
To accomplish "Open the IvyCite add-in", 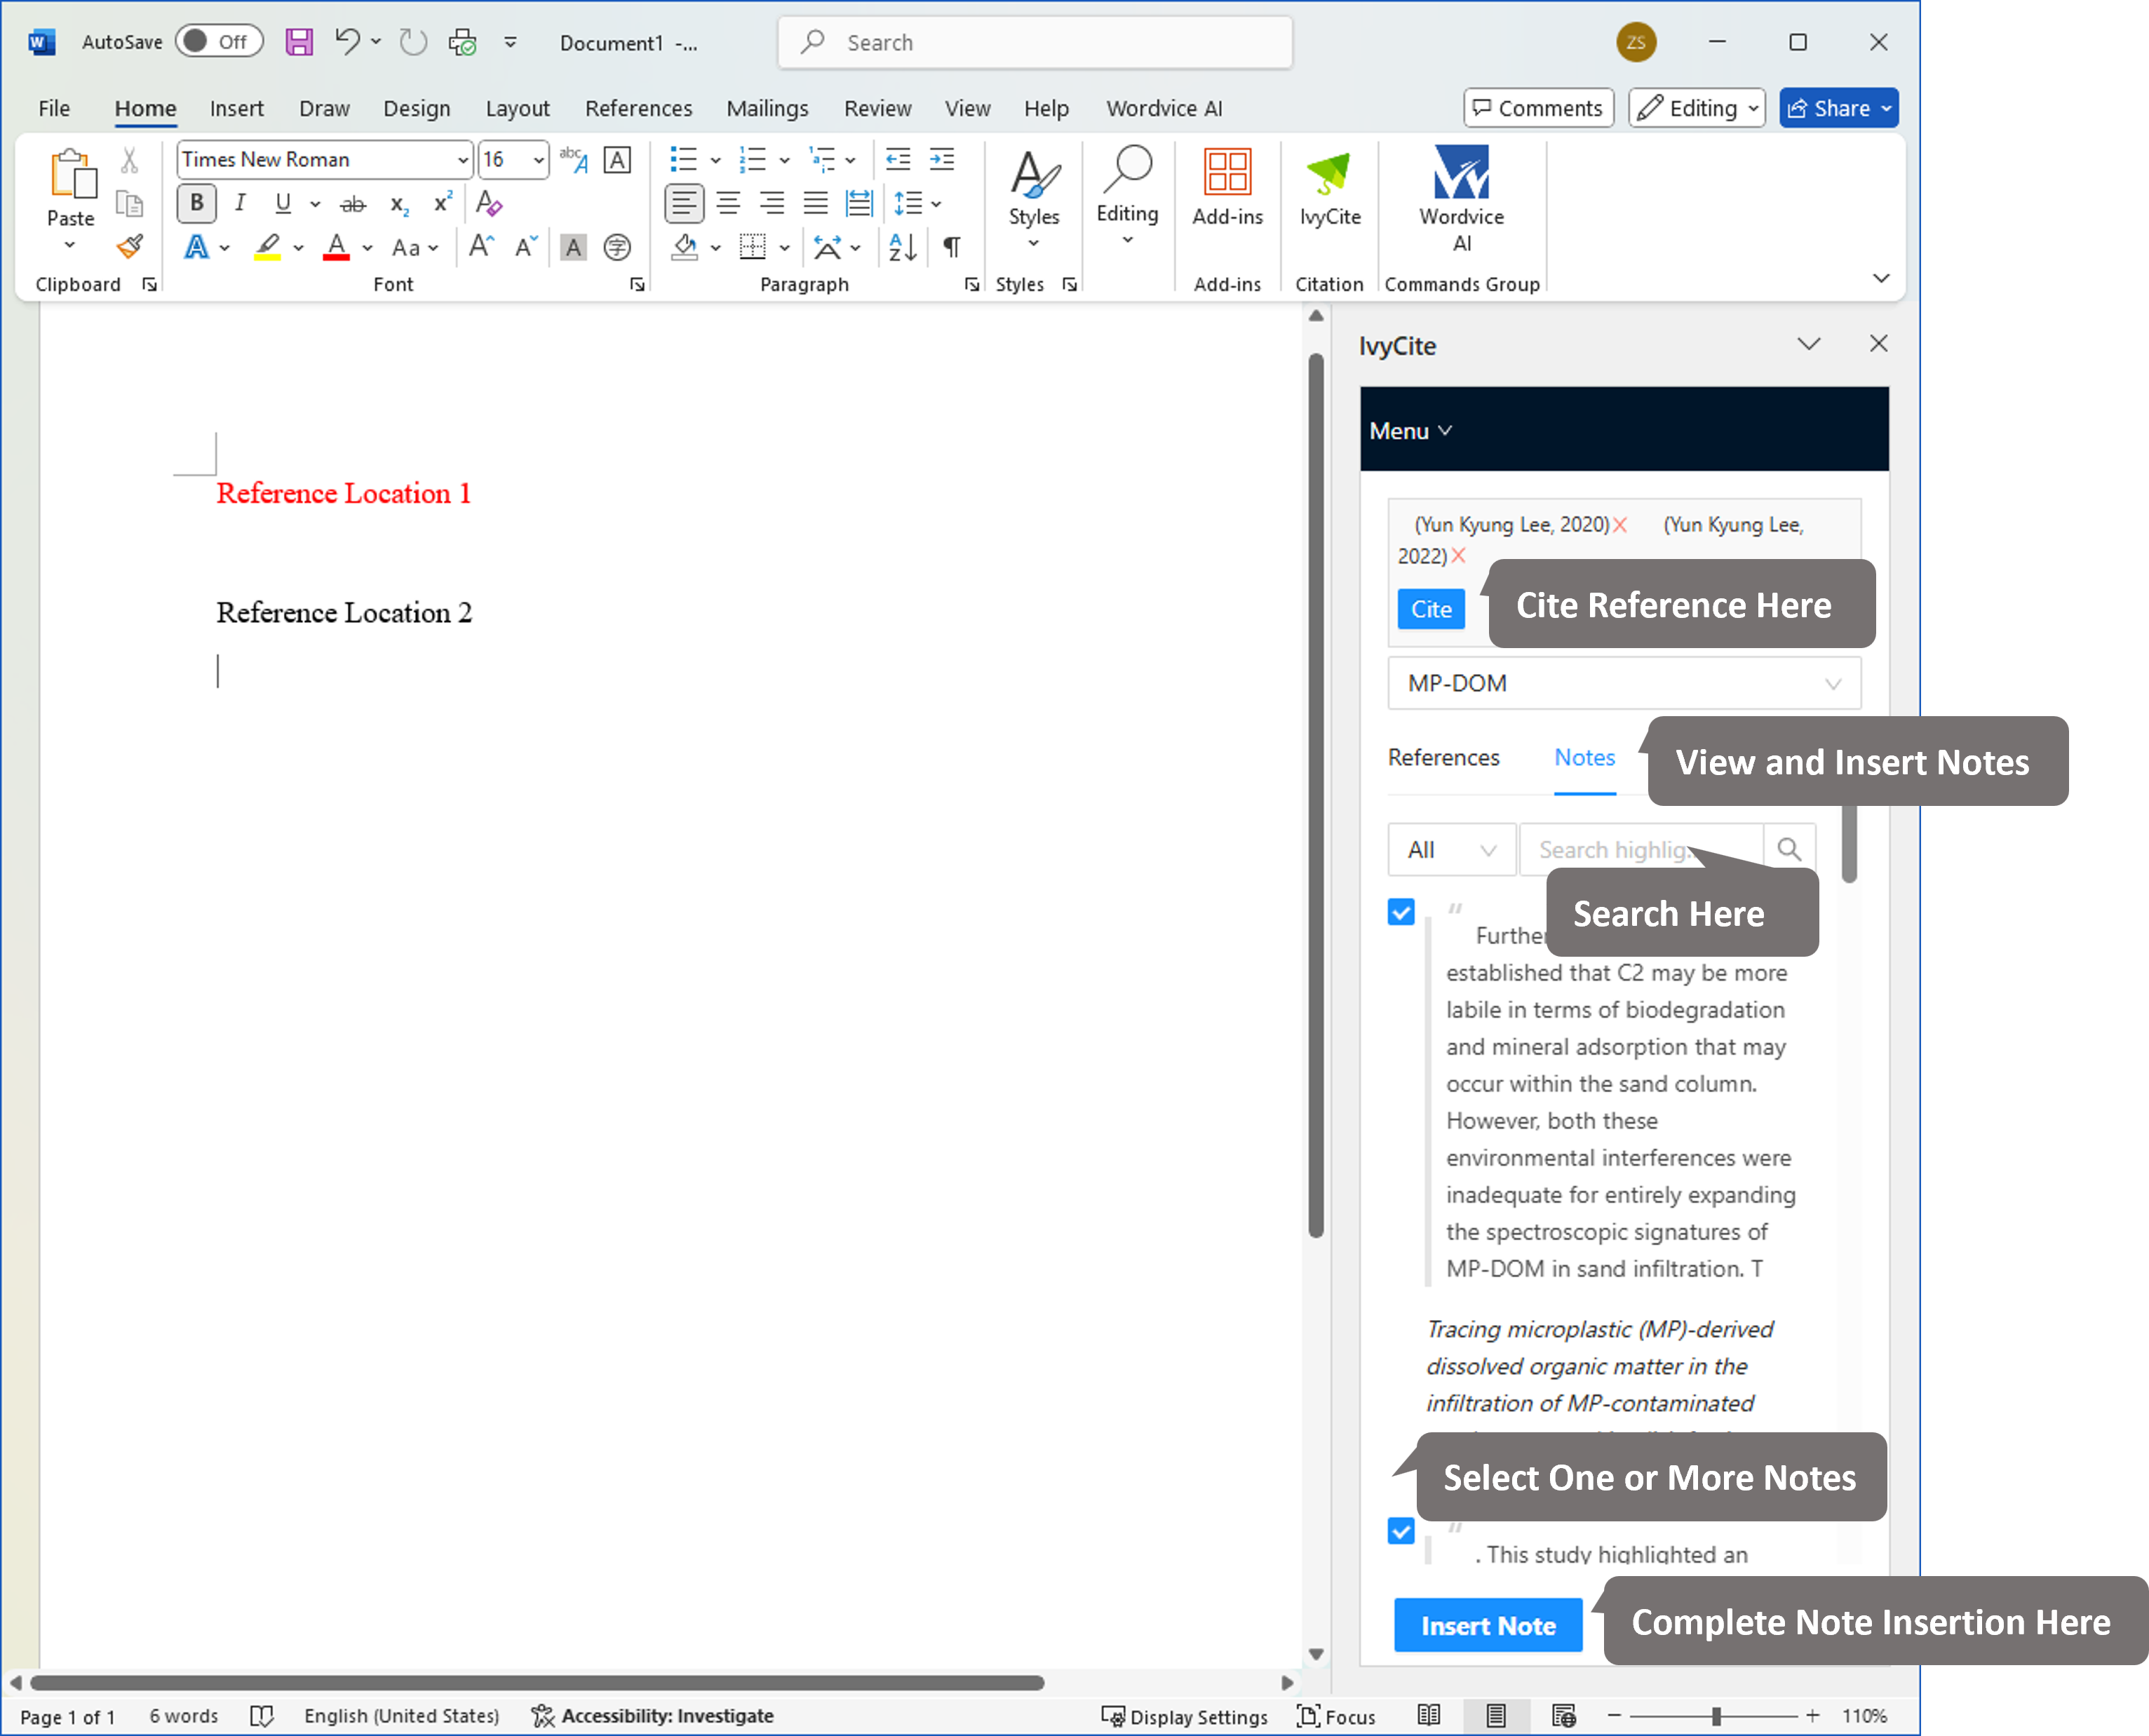I will tap(1330, 187).
